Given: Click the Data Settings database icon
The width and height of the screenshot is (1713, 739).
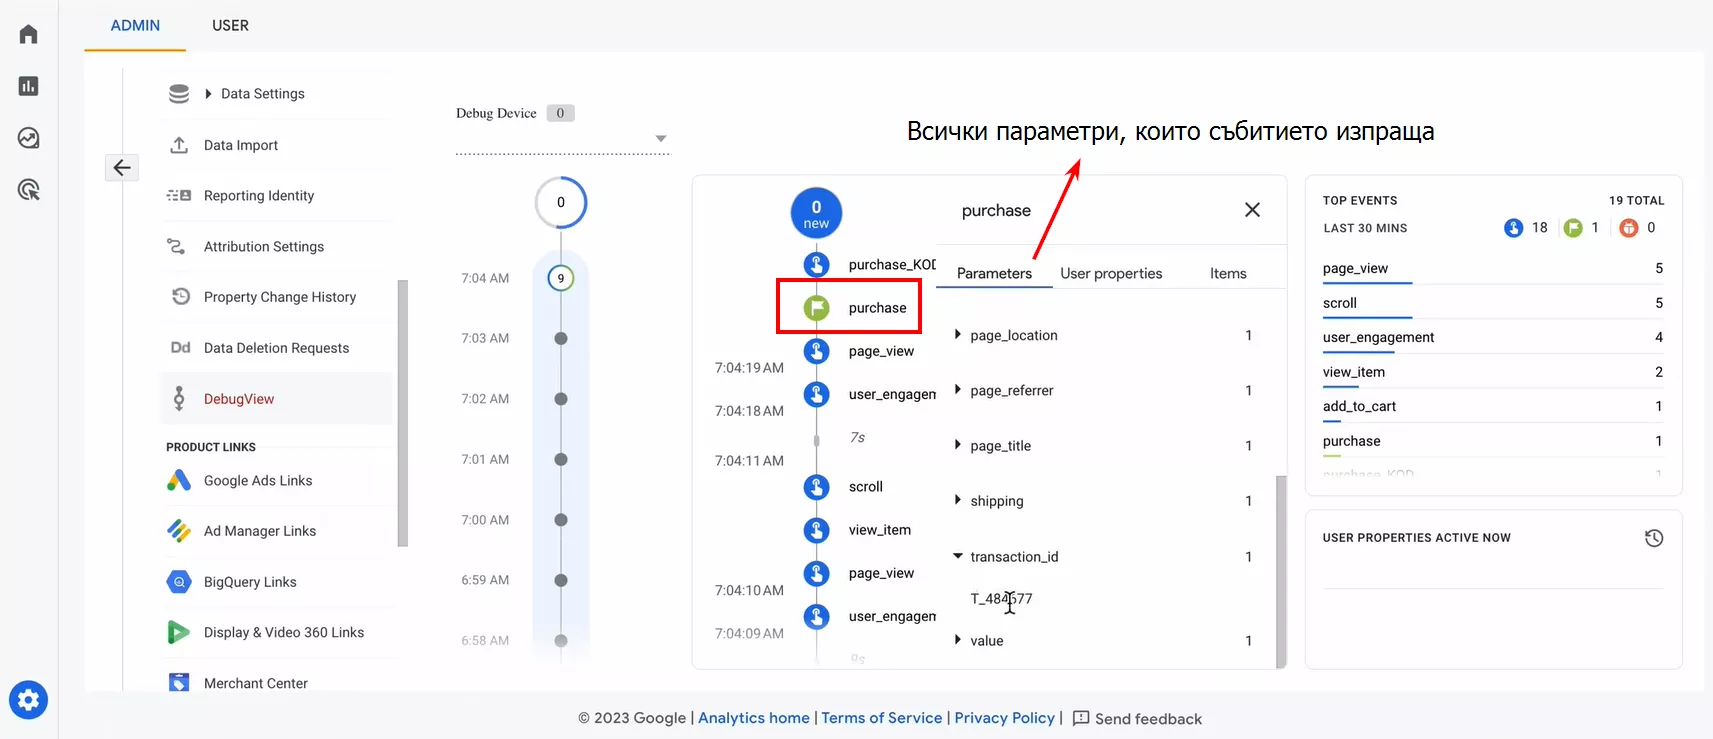Looking at the screenshot, I should [x=179, y=94].
